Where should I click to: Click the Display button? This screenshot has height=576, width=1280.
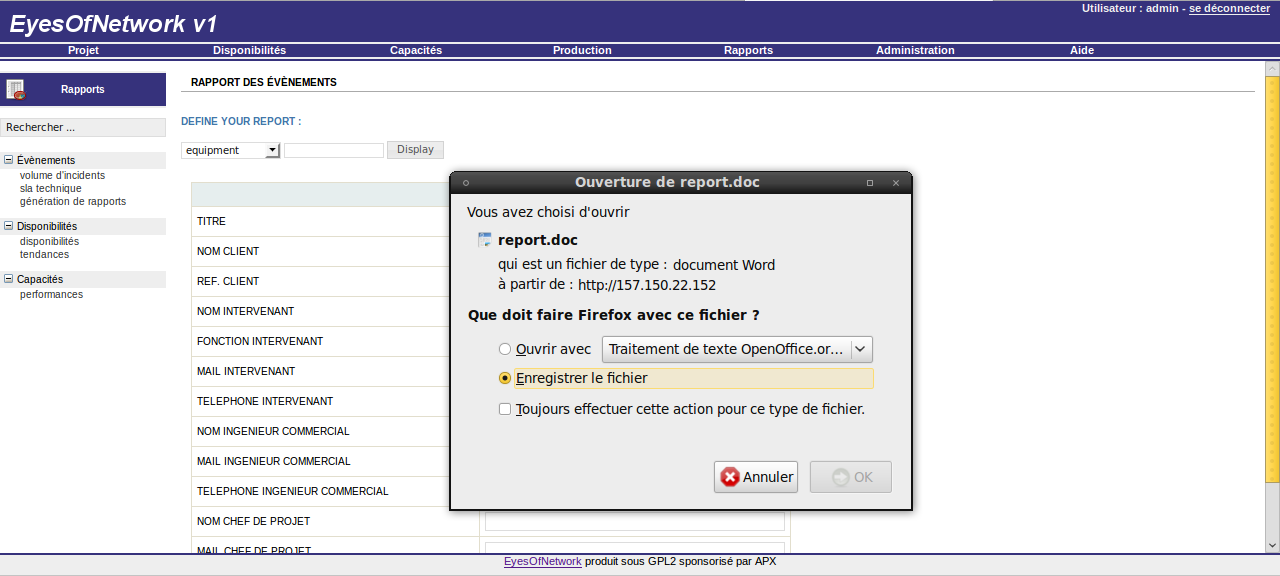coord(415,149)
